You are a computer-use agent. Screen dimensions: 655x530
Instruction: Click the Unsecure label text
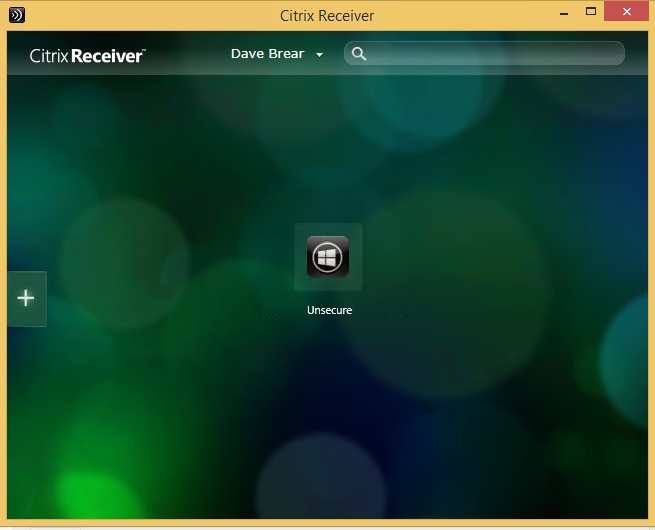click(x=329, y=311)
